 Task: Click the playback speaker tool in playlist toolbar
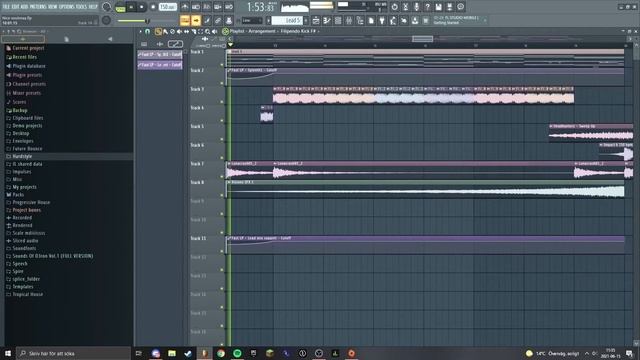click(x=214, y=31)
